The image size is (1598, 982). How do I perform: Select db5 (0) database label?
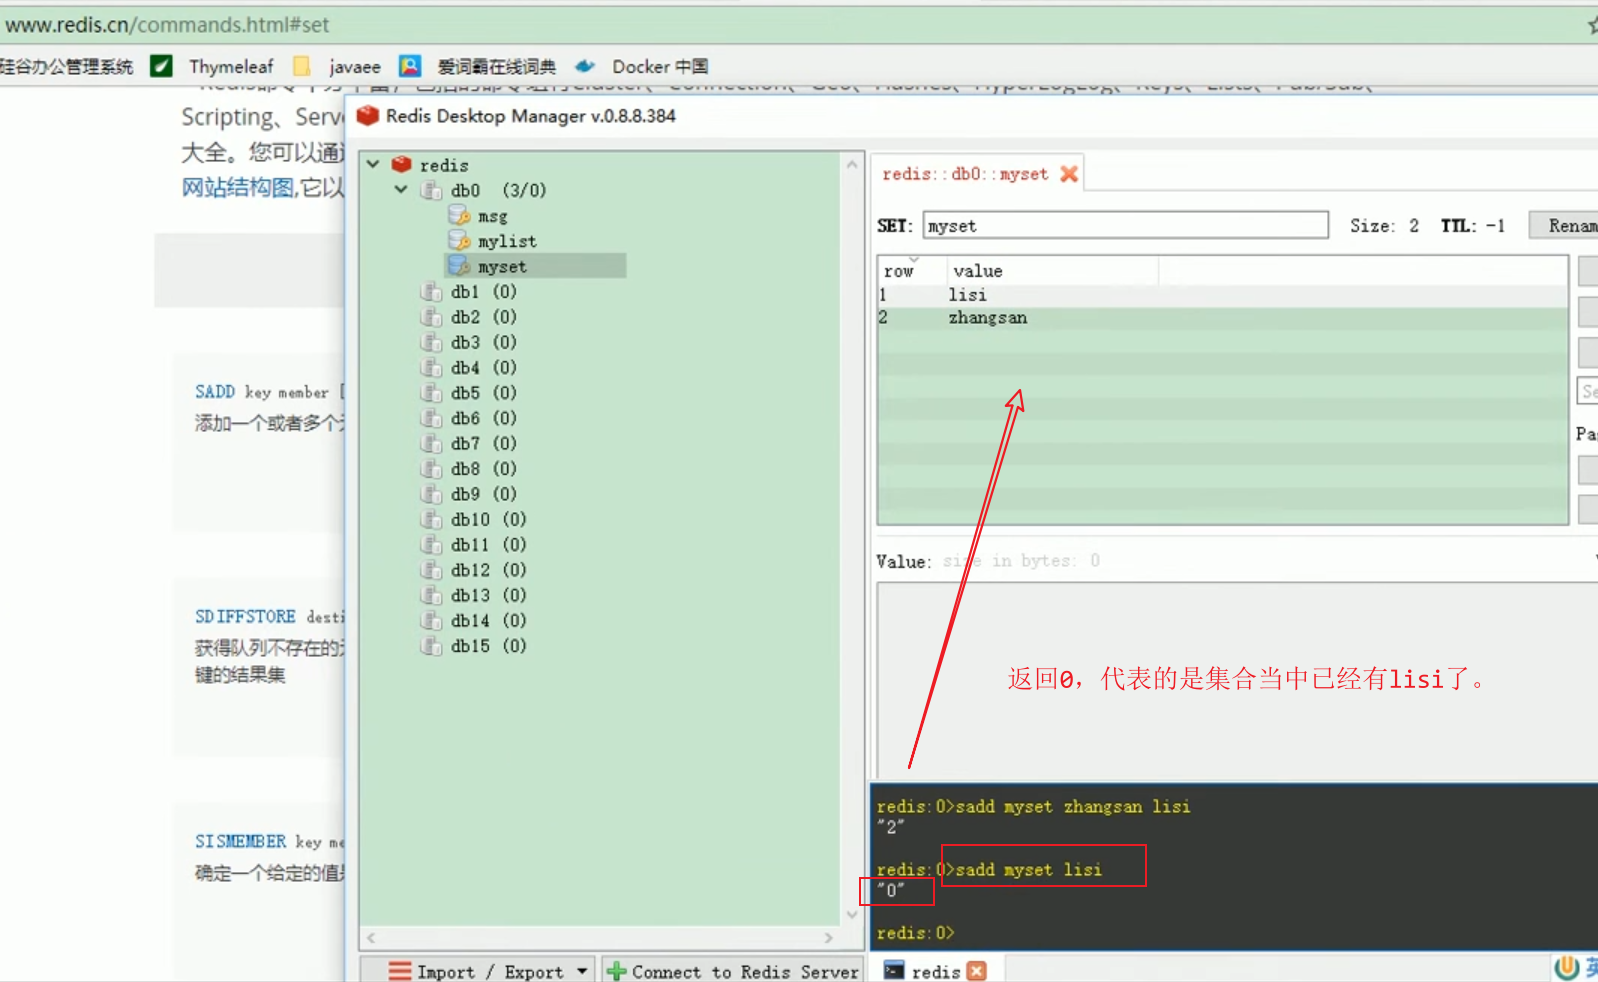click(x=484, y=393)
